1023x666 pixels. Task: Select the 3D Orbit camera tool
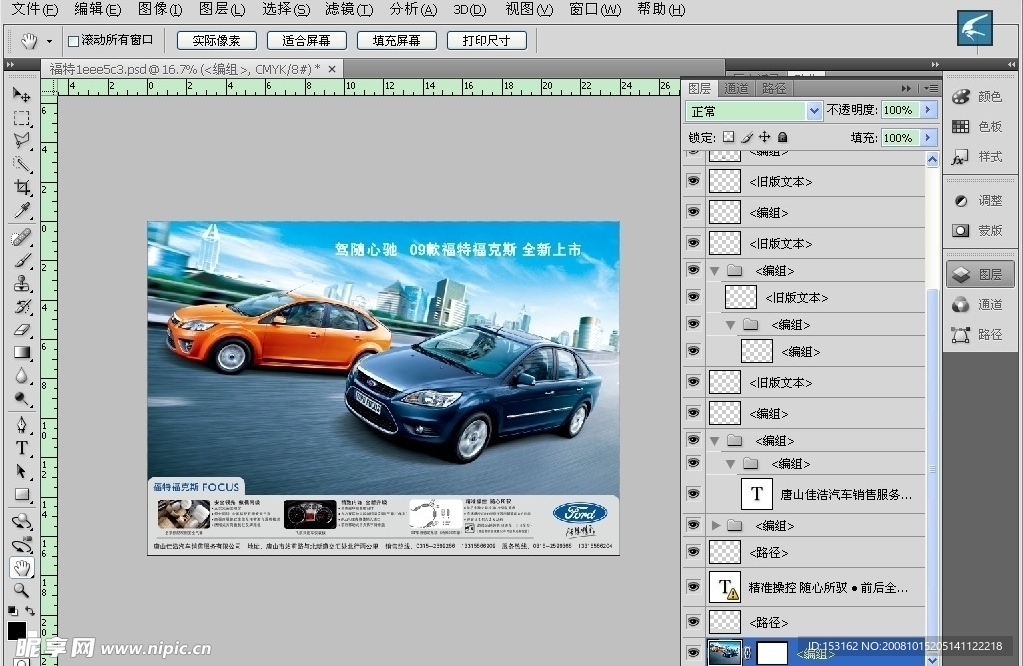[x=22, y=545]
